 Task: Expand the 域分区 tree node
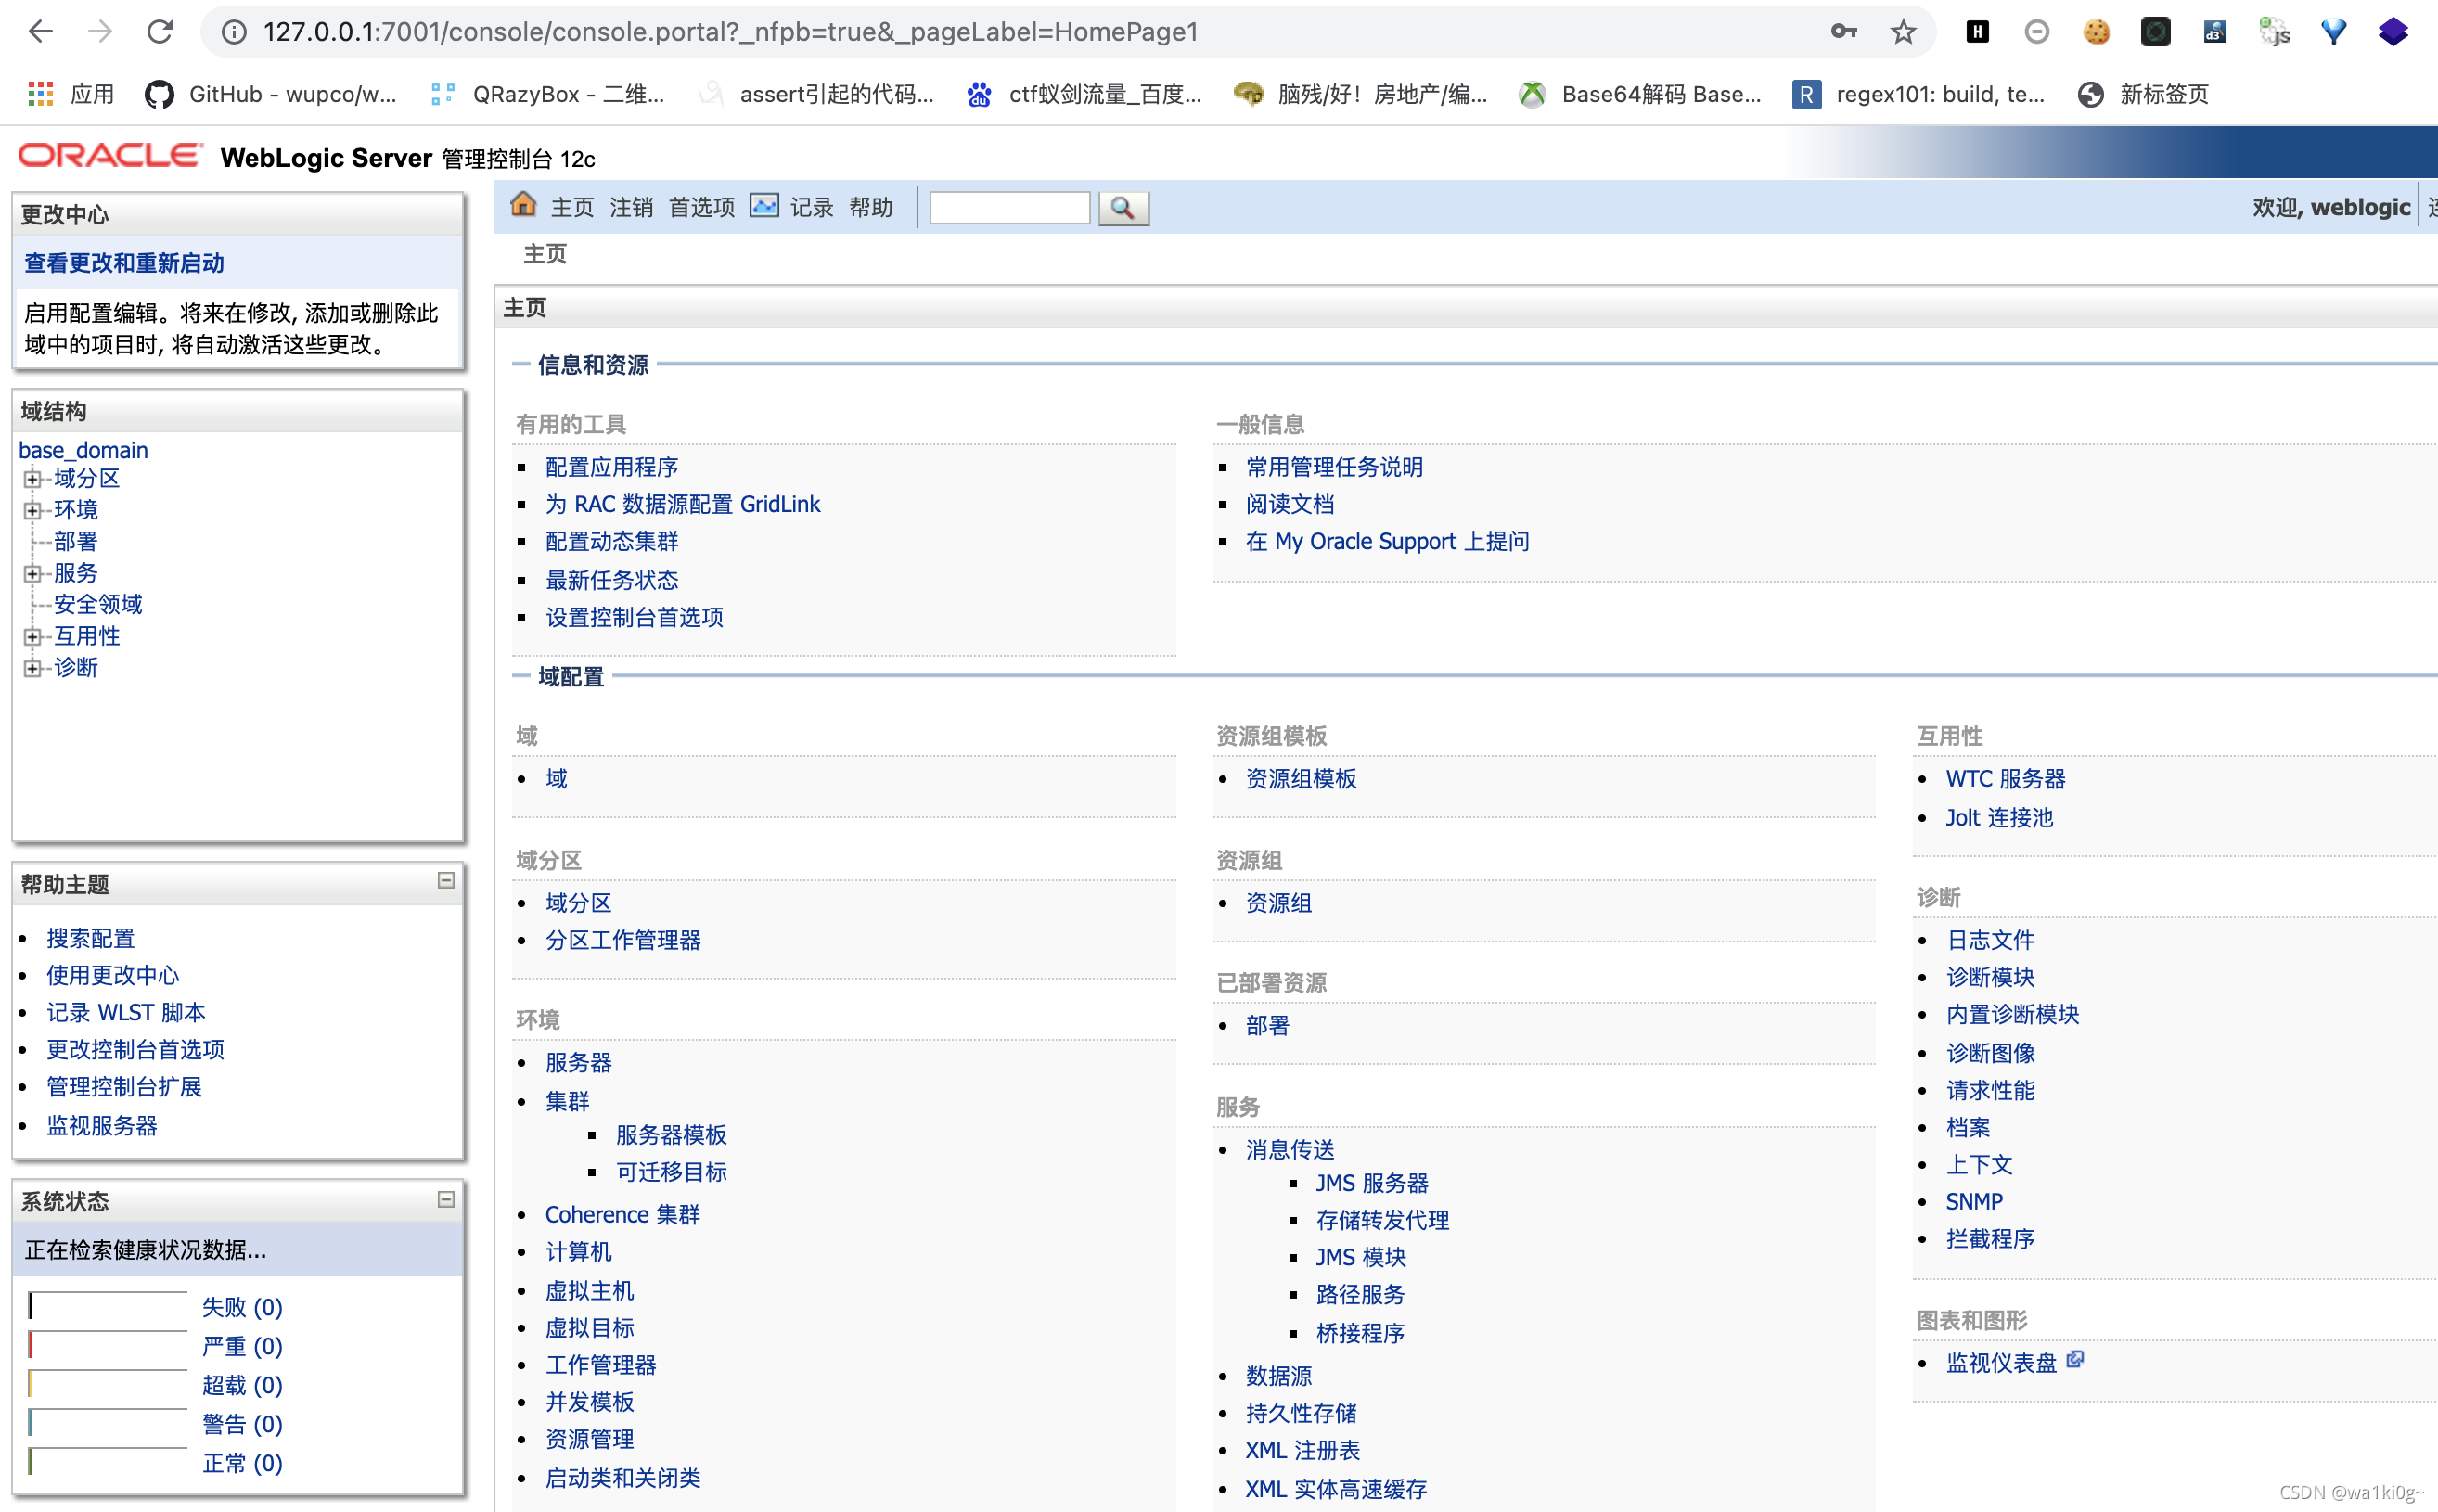pyautogui.click(x=33, y=479)
